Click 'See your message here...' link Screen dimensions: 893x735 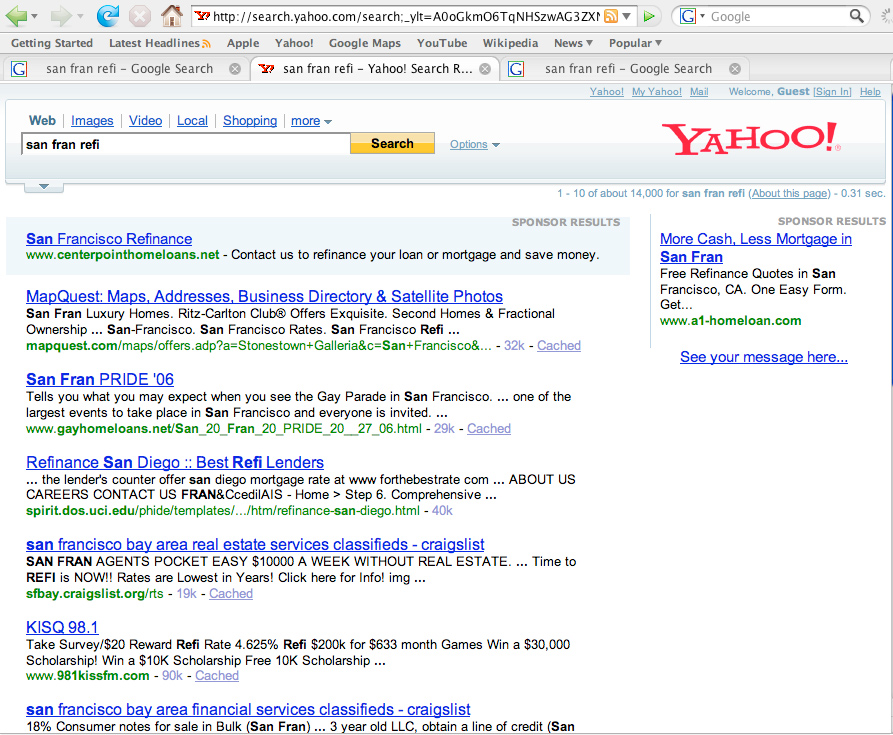coord(764,357)
